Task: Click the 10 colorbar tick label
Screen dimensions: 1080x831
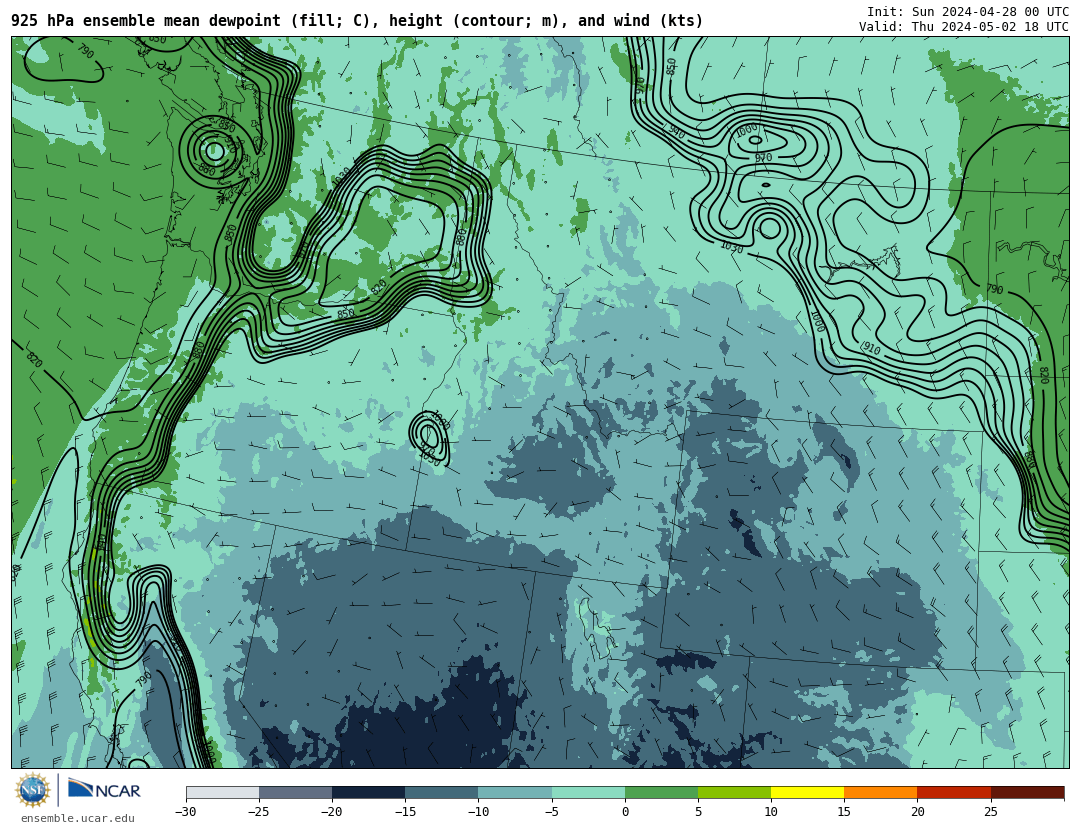Action: pyautogui.click(x=771, y=812)
